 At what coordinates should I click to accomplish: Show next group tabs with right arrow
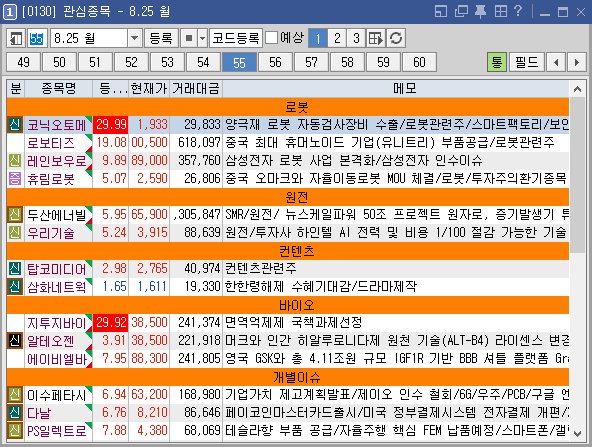pos(577,62)
